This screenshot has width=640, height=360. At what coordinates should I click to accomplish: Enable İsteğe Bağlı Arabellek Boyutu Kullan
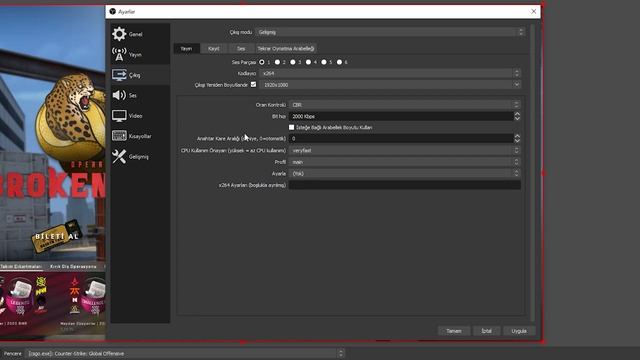coord(291,127)
